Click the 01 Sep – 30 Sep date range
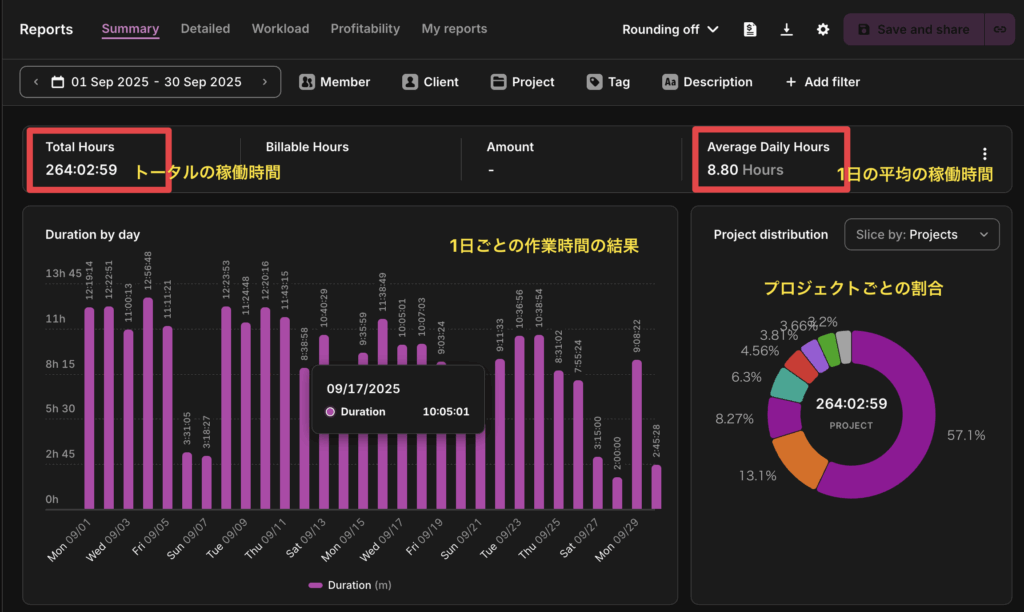The image size is (1024, 612). tap(150, 82)
